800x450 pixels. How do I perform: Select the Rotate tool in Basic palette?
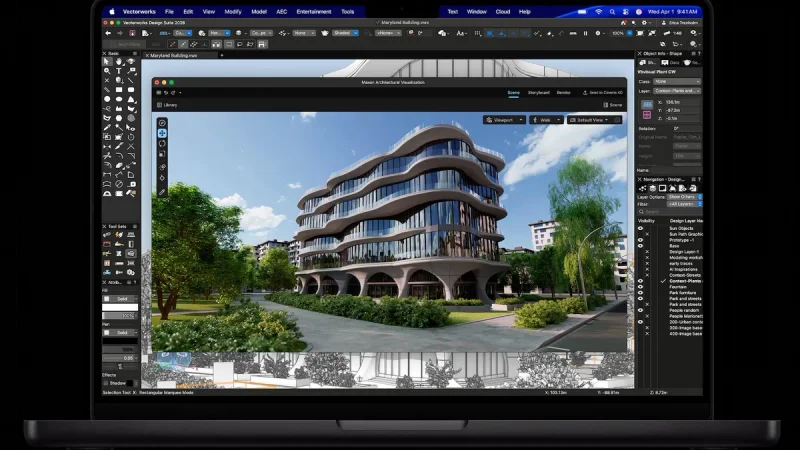131,137
